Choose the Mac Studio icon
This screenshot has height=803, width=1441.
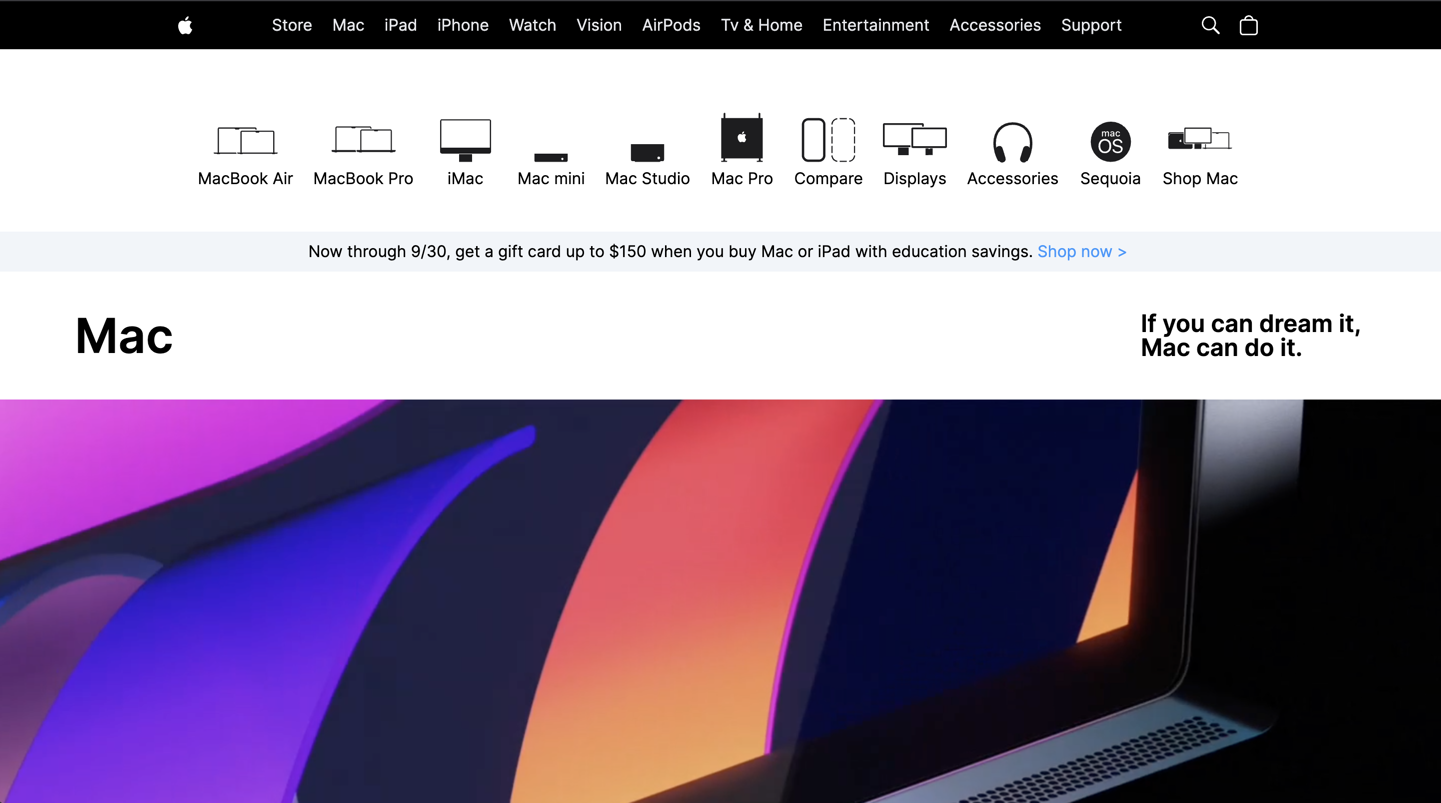pyautogui.click(x=647, y=153)
